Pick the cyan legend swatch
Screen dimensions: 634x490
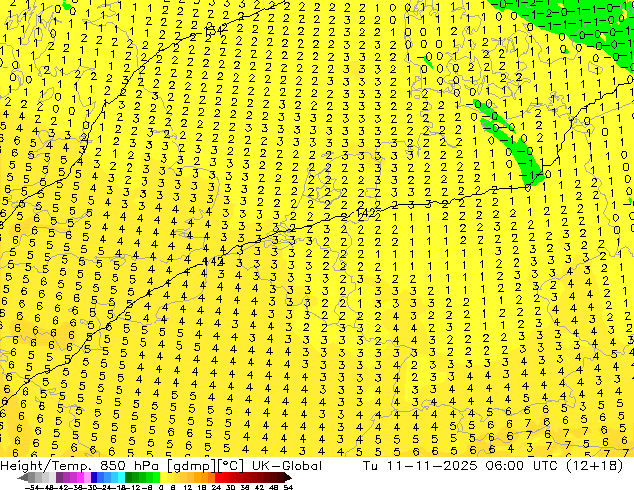[x=122, y=477]
